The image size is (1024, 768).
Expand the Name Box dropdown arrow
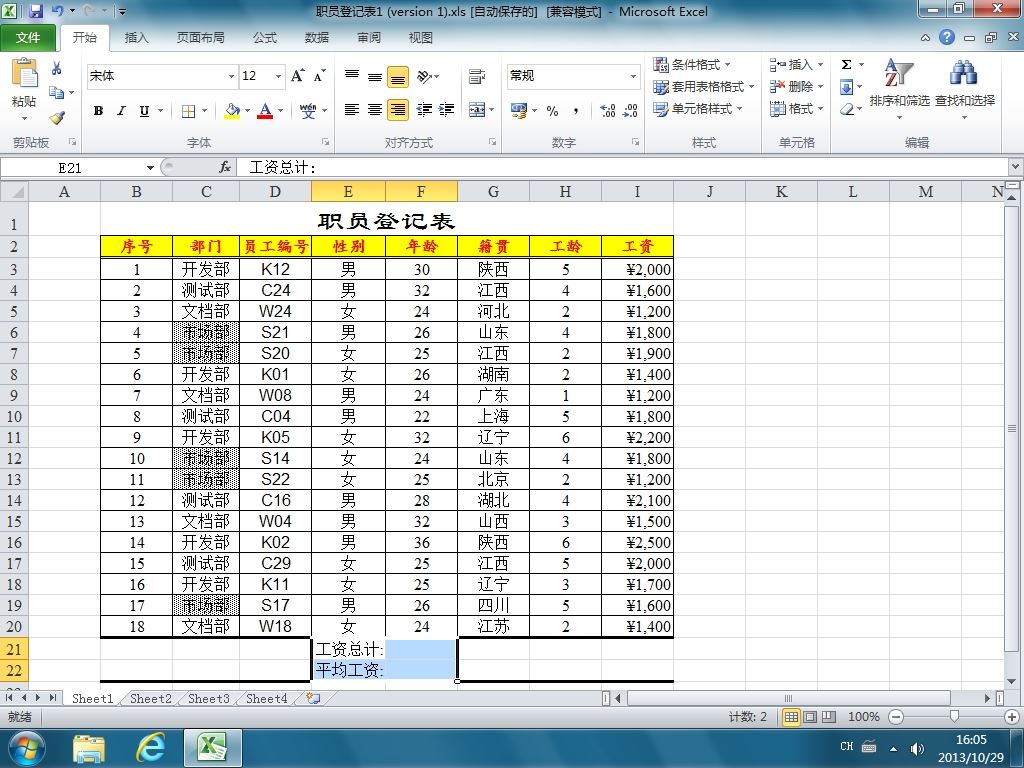tap(150, 168)
